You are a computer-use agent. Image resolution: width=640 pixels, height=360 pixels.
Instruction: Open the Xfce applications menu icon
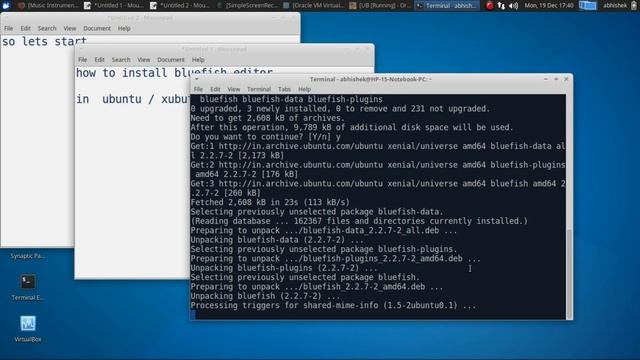coord(6,5)
